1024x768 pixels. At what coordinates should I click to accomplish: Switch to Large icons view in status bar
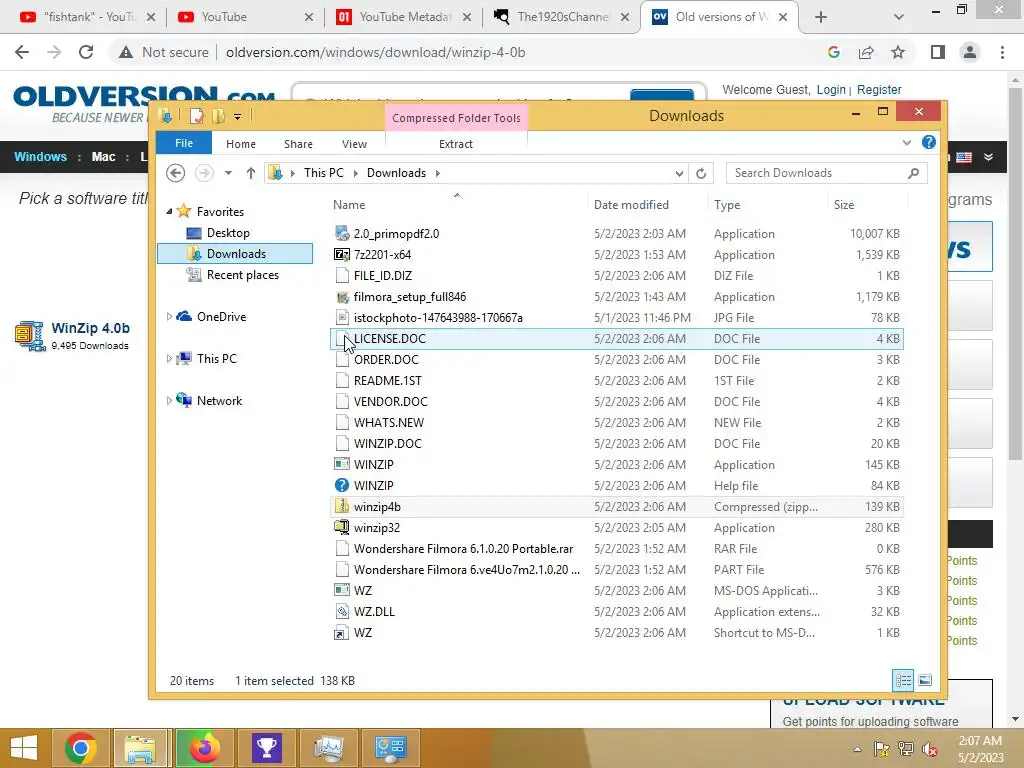pyautogui.click(x=925, y=680)
